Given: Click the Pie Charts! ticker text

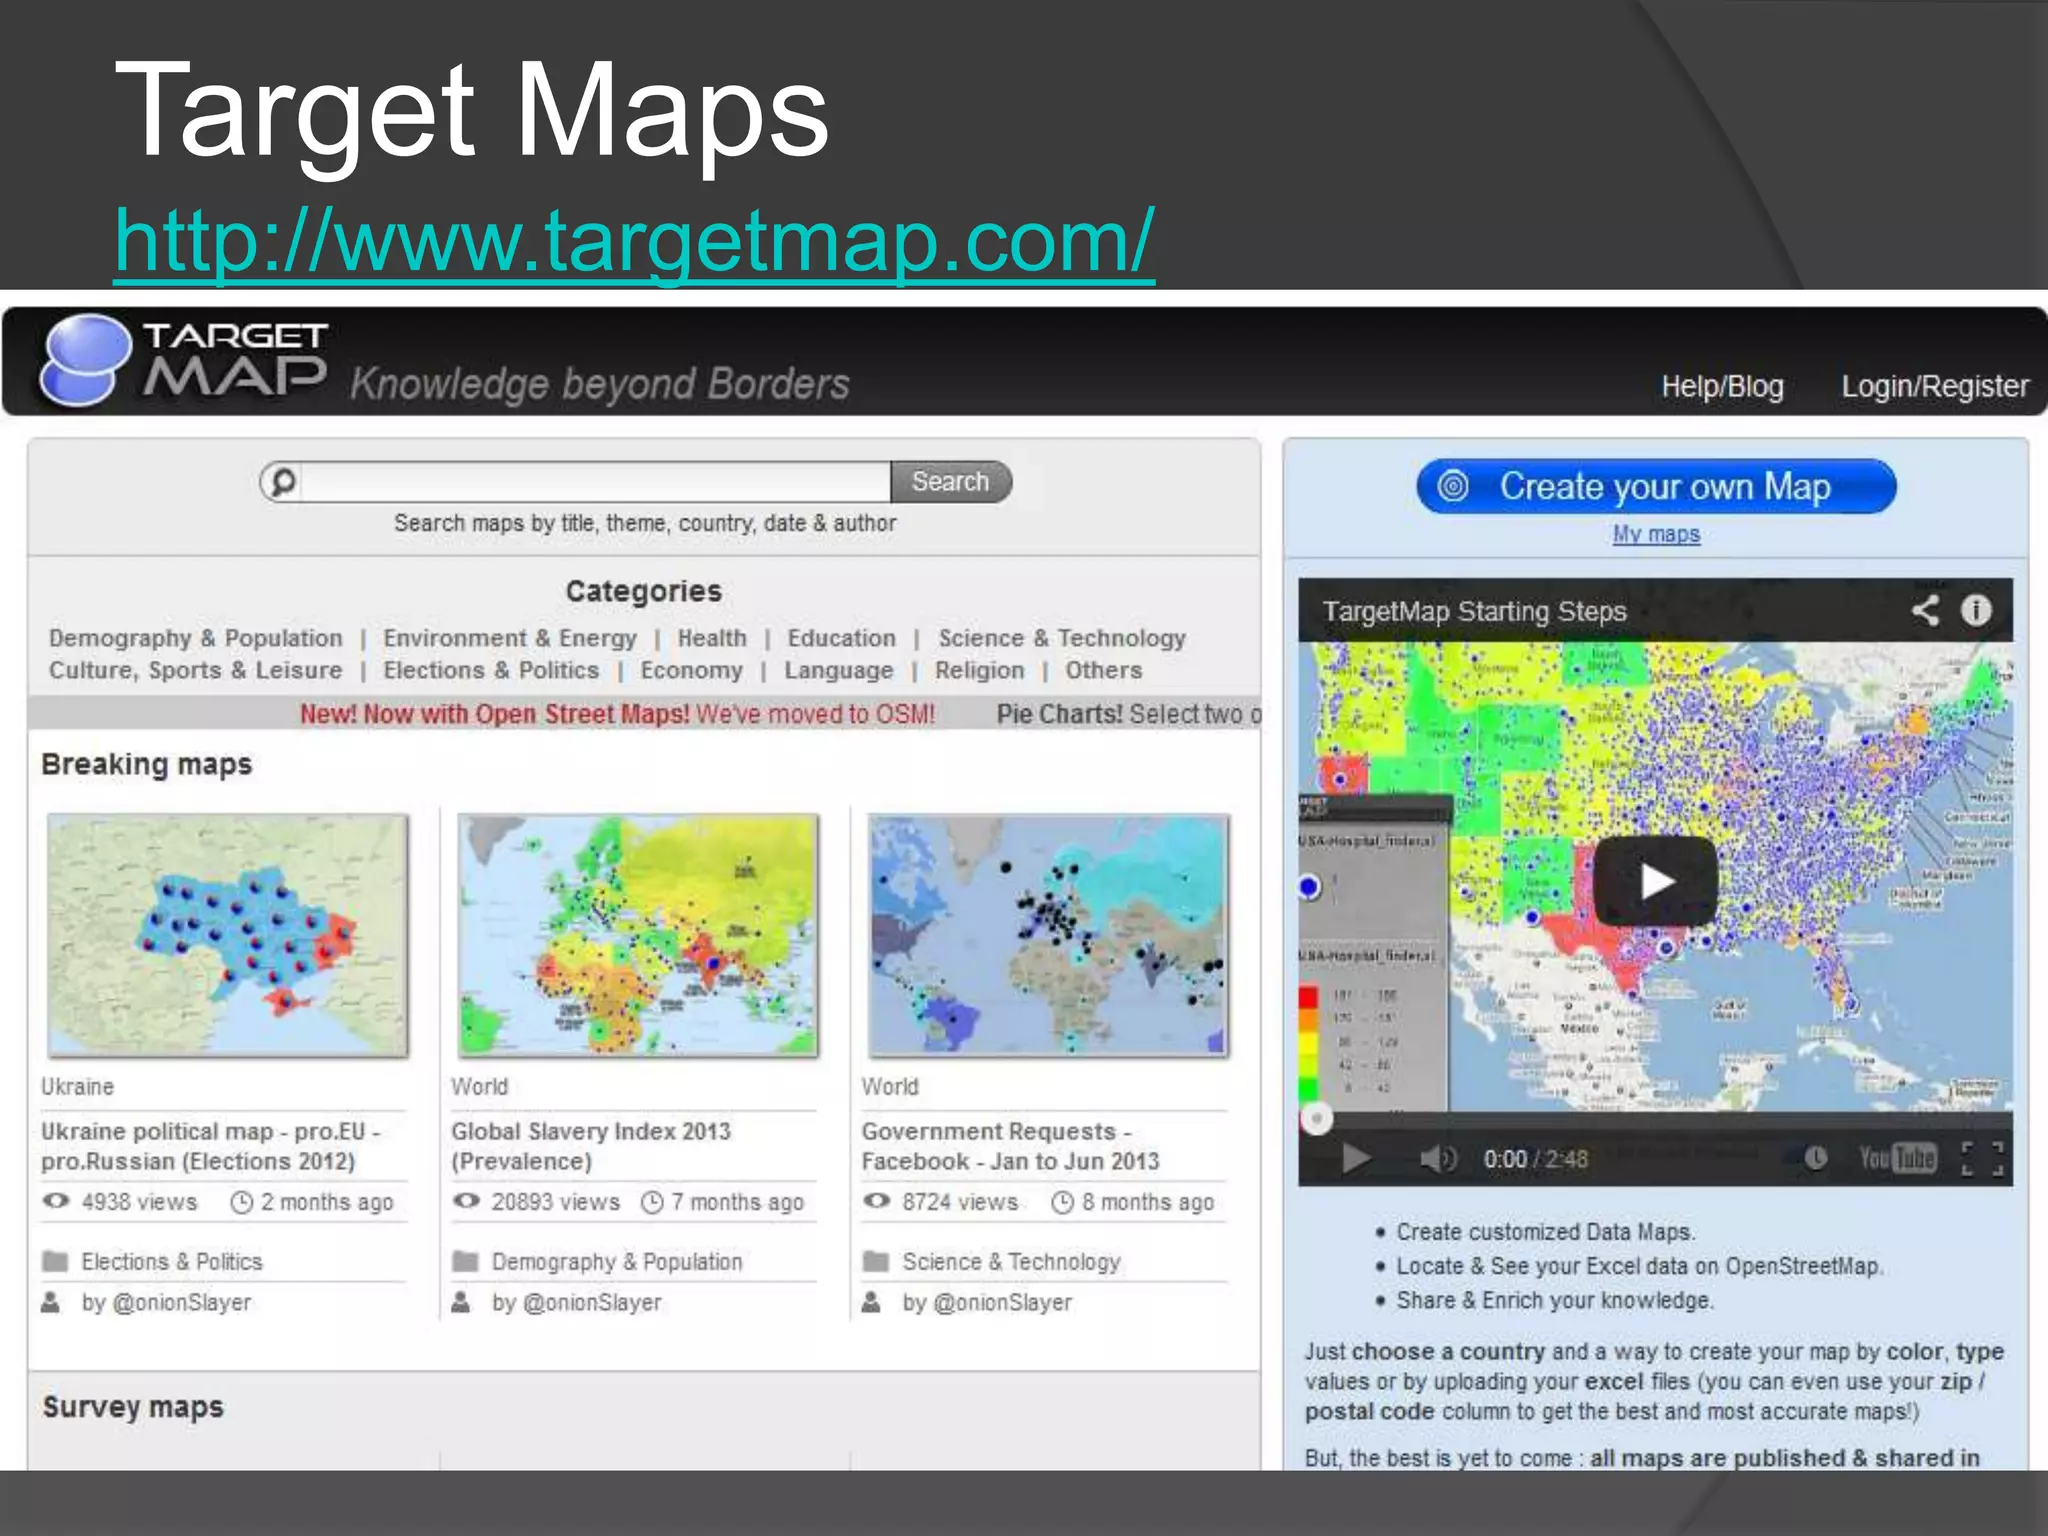Looking at the screenshot, I should (x=1128, y=714).
